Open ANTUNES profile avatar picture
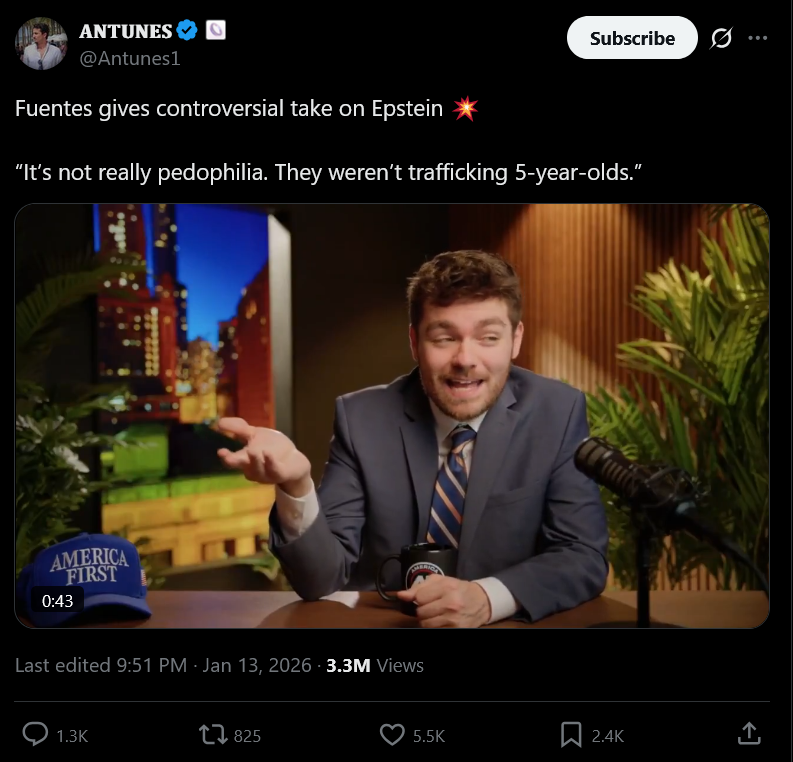The width and height of the screenshot is (793, 762). (41, 43)
